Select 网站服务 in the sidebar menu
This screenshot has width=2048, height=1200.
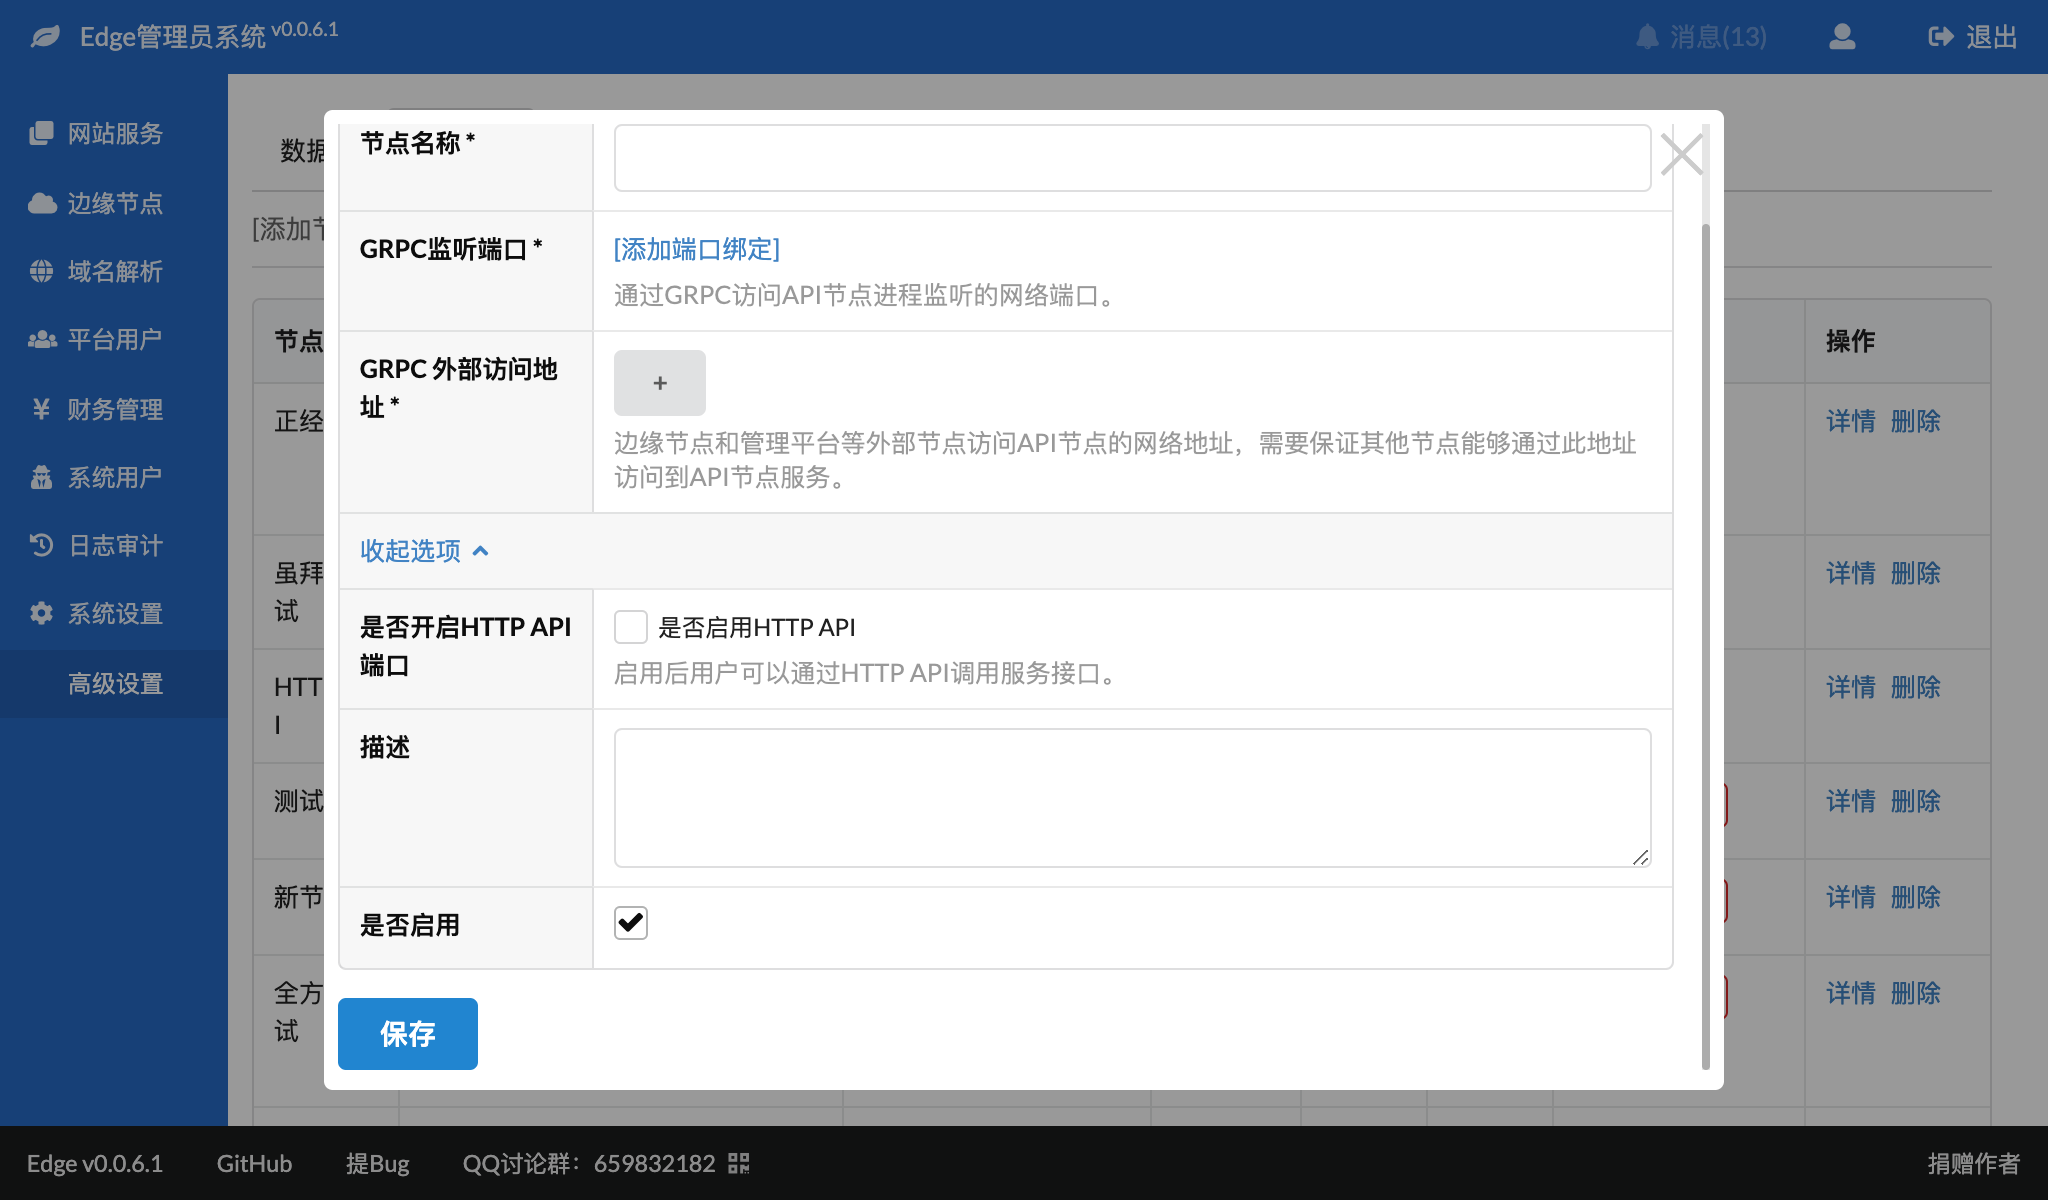[x=115, y=133]
